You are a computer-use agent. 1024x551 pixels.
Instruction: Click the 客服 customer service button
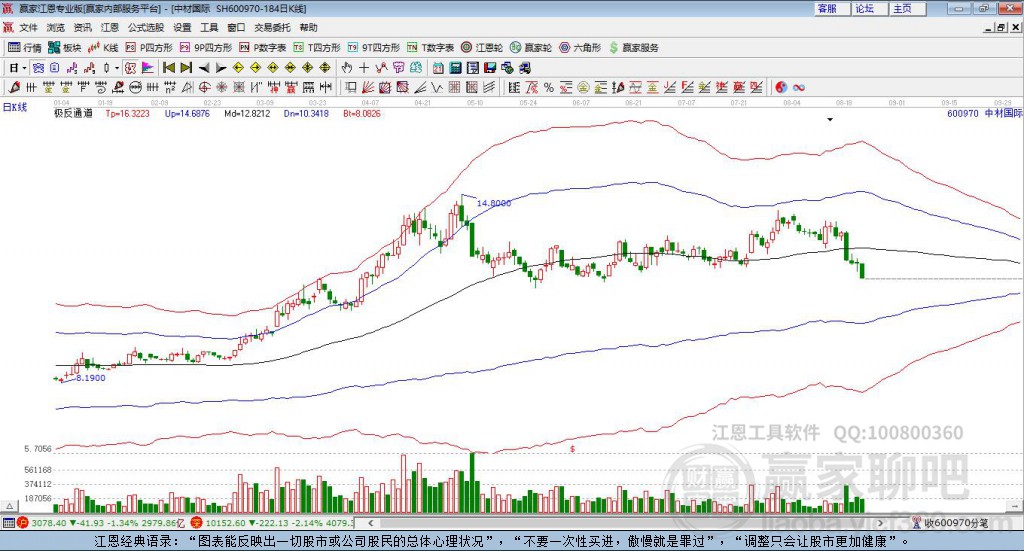pyautogui.click(x=827, y=8)
